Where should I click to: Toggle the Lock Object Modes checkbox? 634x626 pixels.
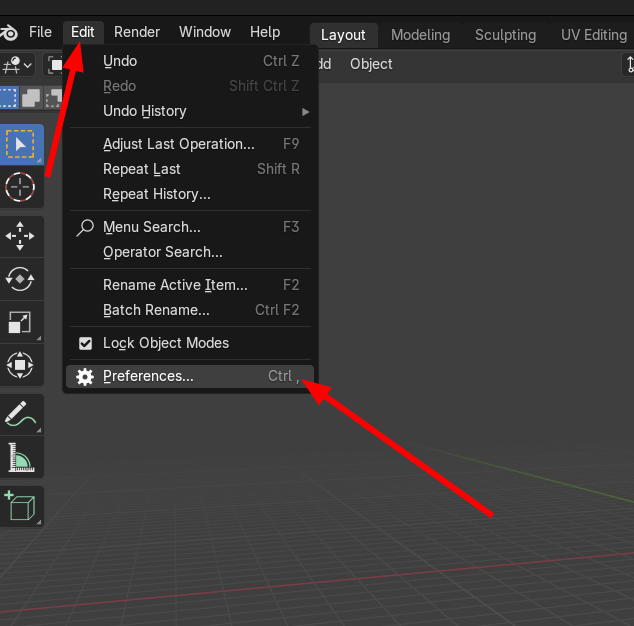(x=85, y=343)
